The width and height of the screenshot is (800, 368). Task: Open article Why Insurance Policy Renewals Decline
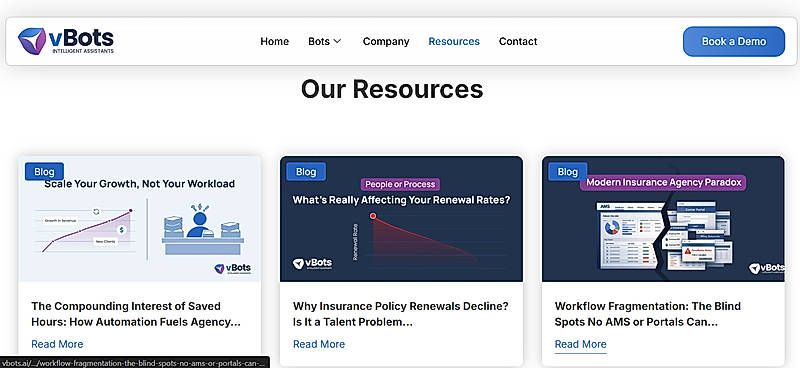point(401,314)
